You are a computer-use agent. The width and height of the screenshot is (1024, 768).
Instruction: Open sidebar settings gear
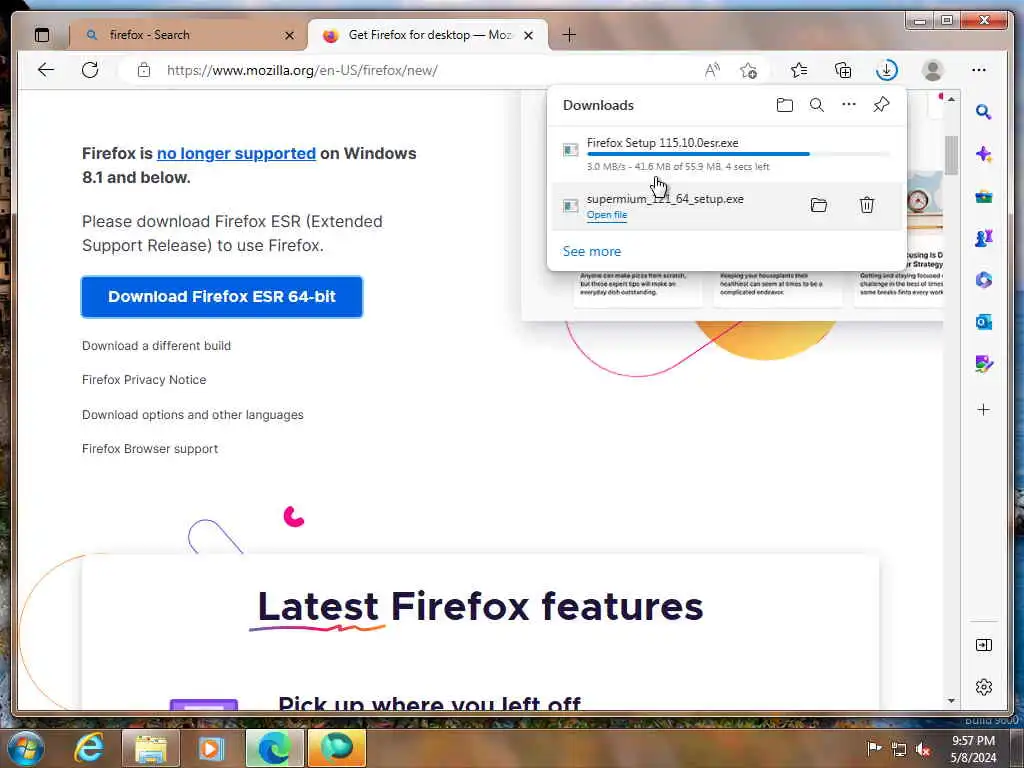(x=984, y=687)
